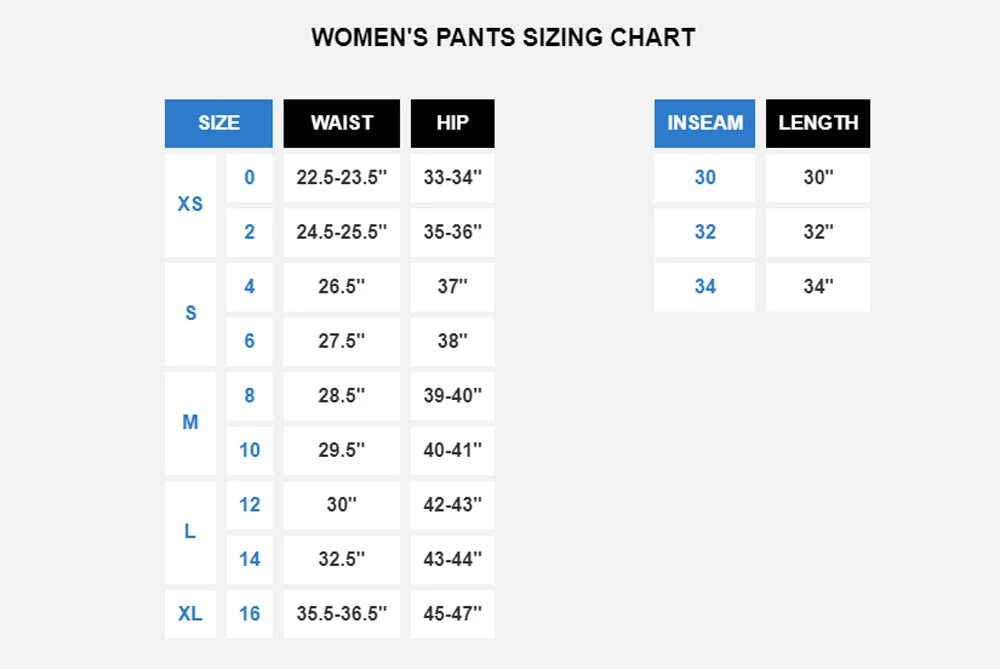1000x669 pixels.
Task: Click the M size group cell
Action: click(x=190, y=423)
